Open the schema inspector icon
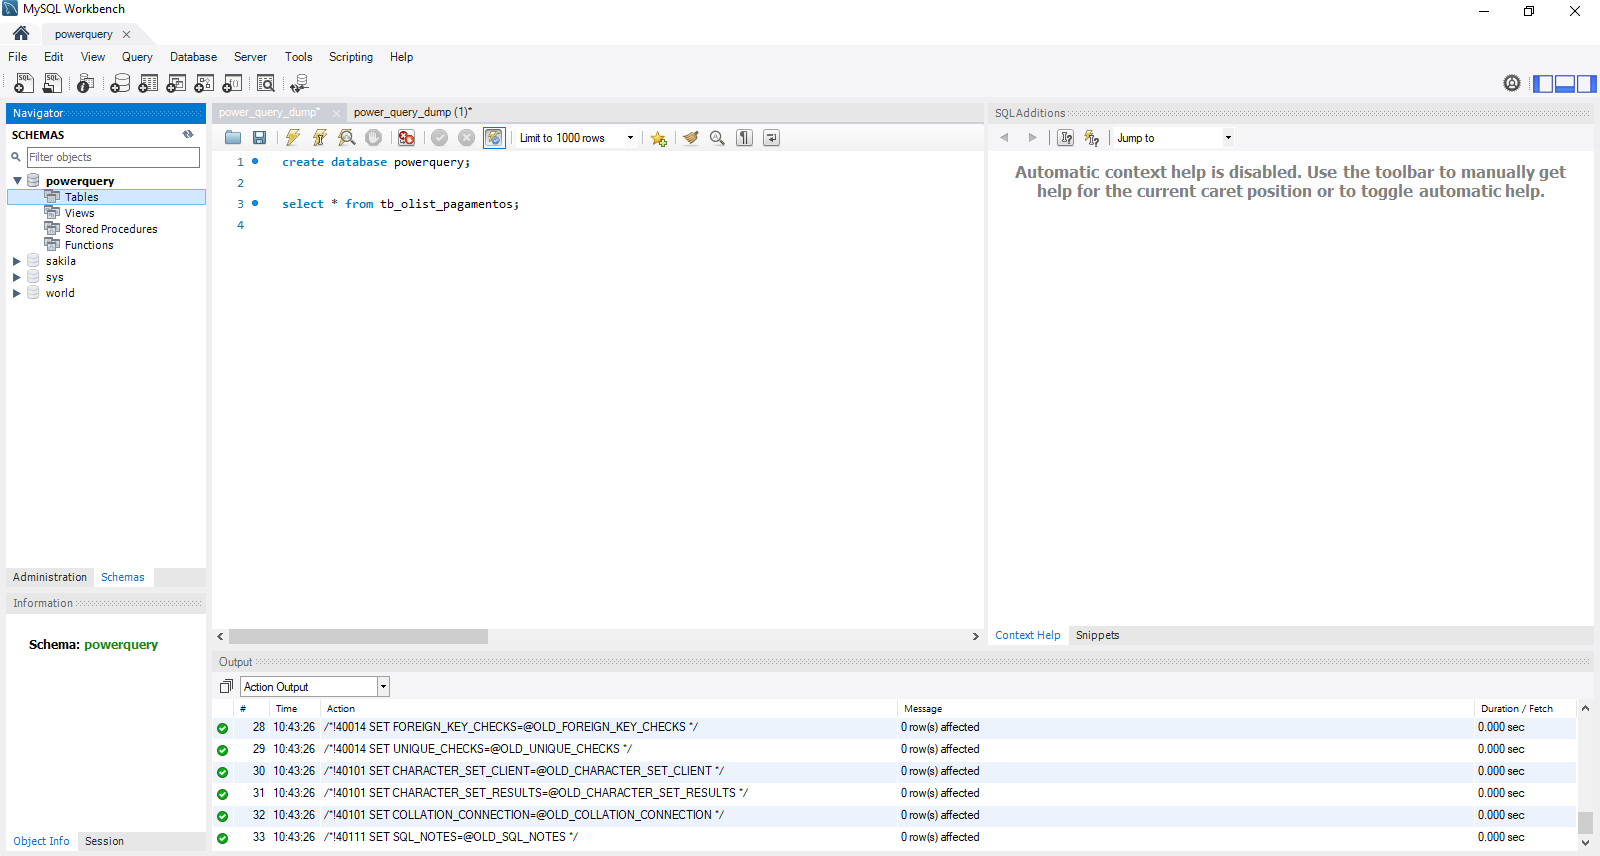Screen dimensions: 1600x856 point(85,84)
